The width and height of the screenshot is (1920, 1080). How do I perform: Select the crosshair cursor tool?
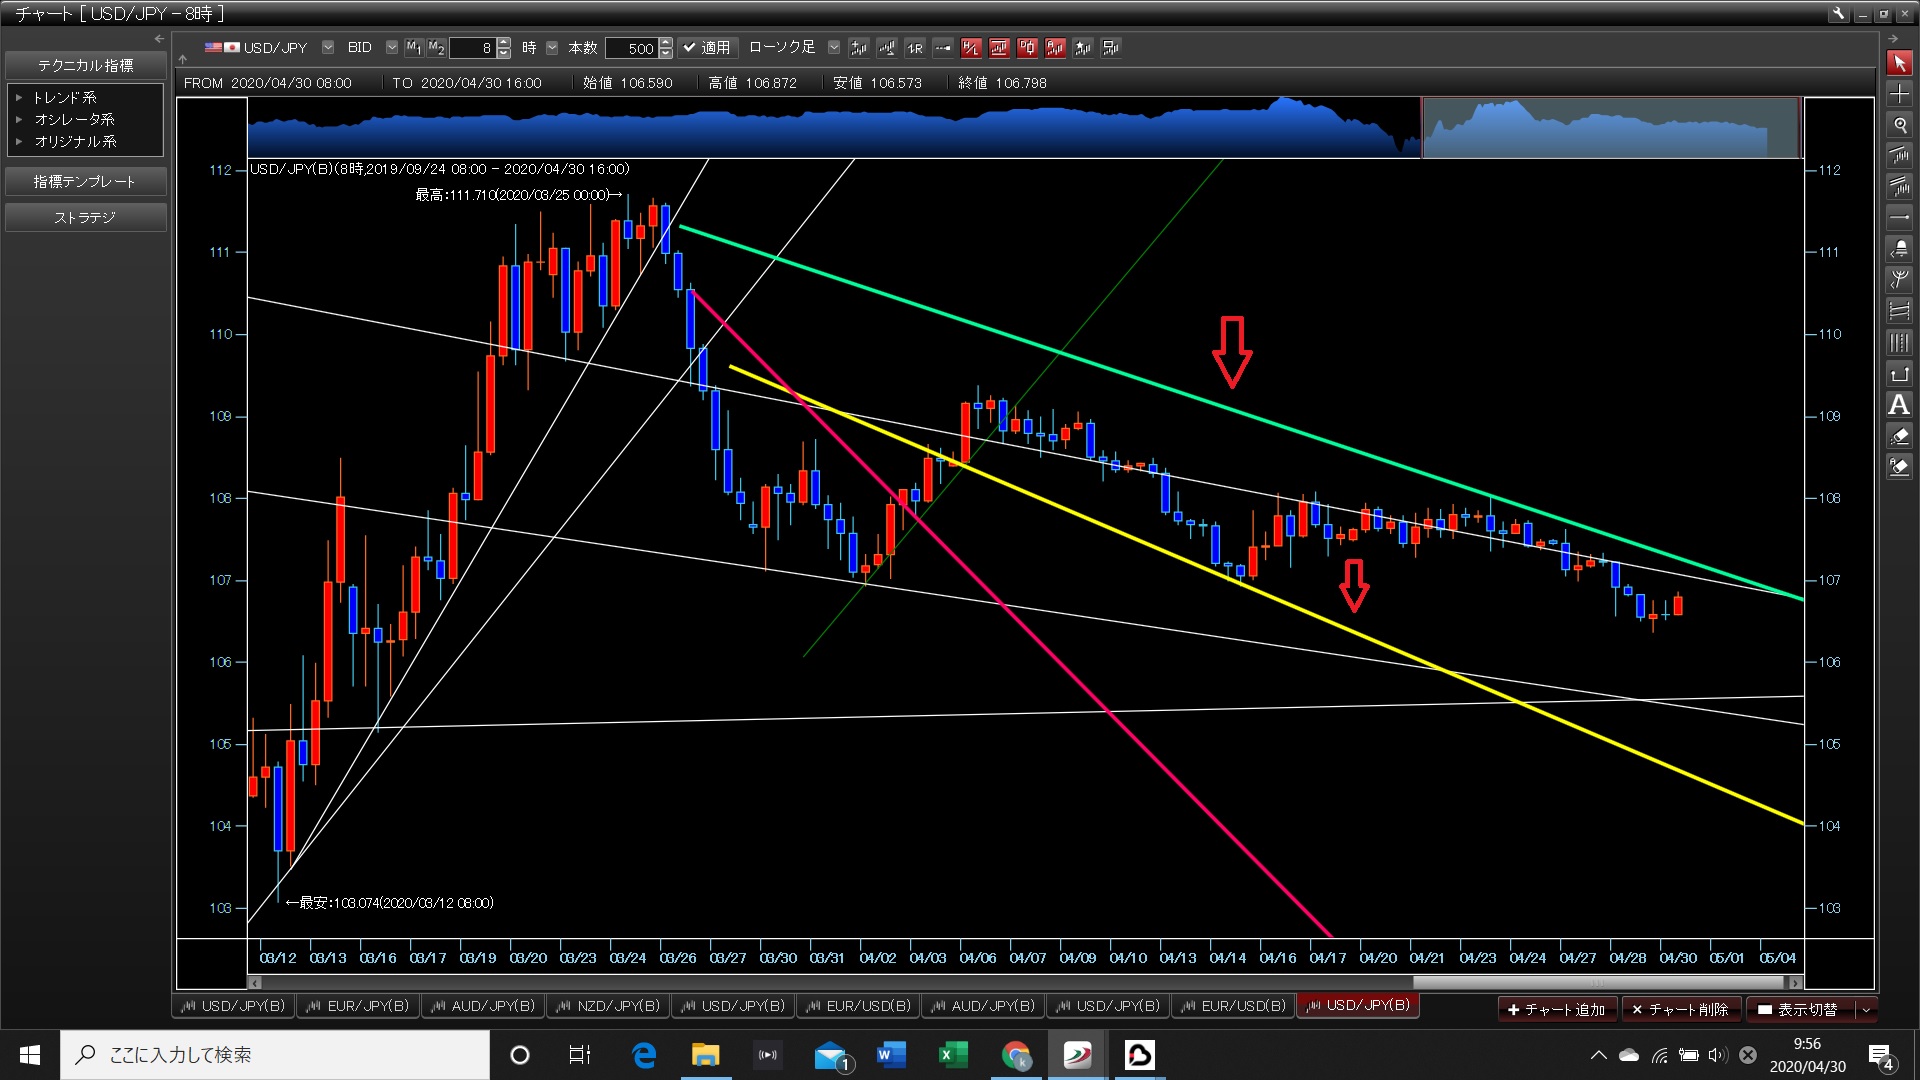(1899, 94)
